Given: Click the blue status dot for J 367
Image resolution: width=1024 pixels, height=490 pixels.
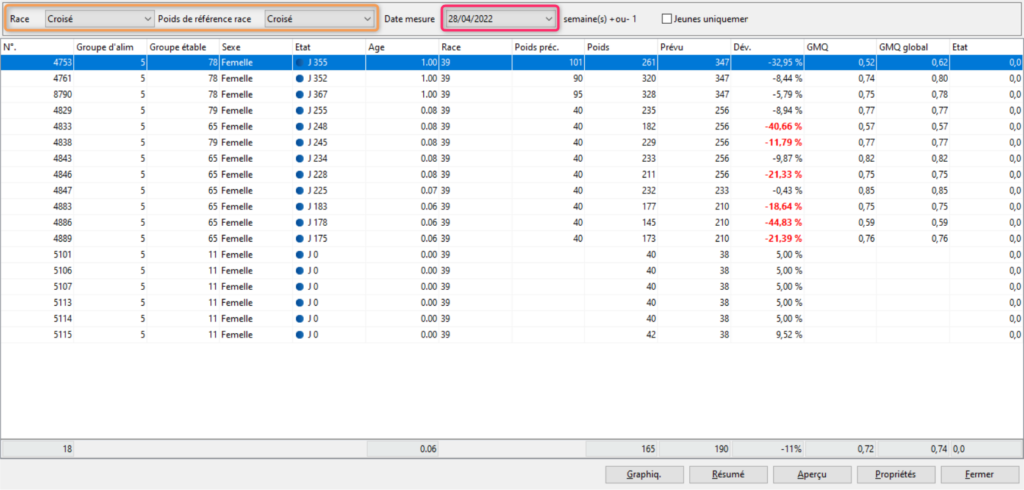Looking at the screenshot, I should click(x=301, y=94).
